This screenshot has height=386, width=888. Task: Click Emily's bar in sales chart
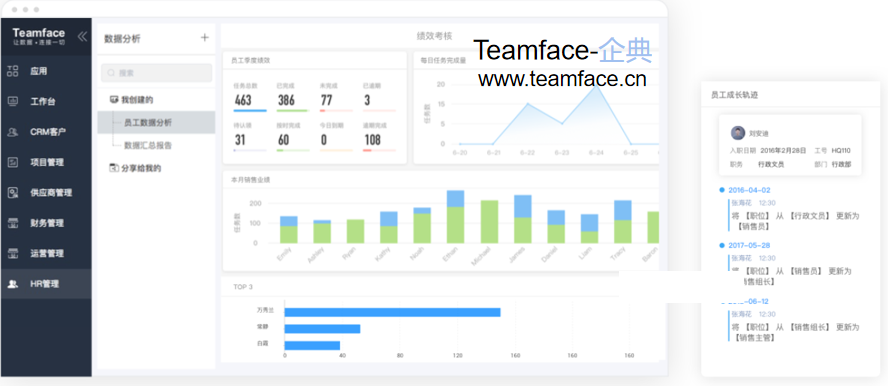(x=288, y=229)
